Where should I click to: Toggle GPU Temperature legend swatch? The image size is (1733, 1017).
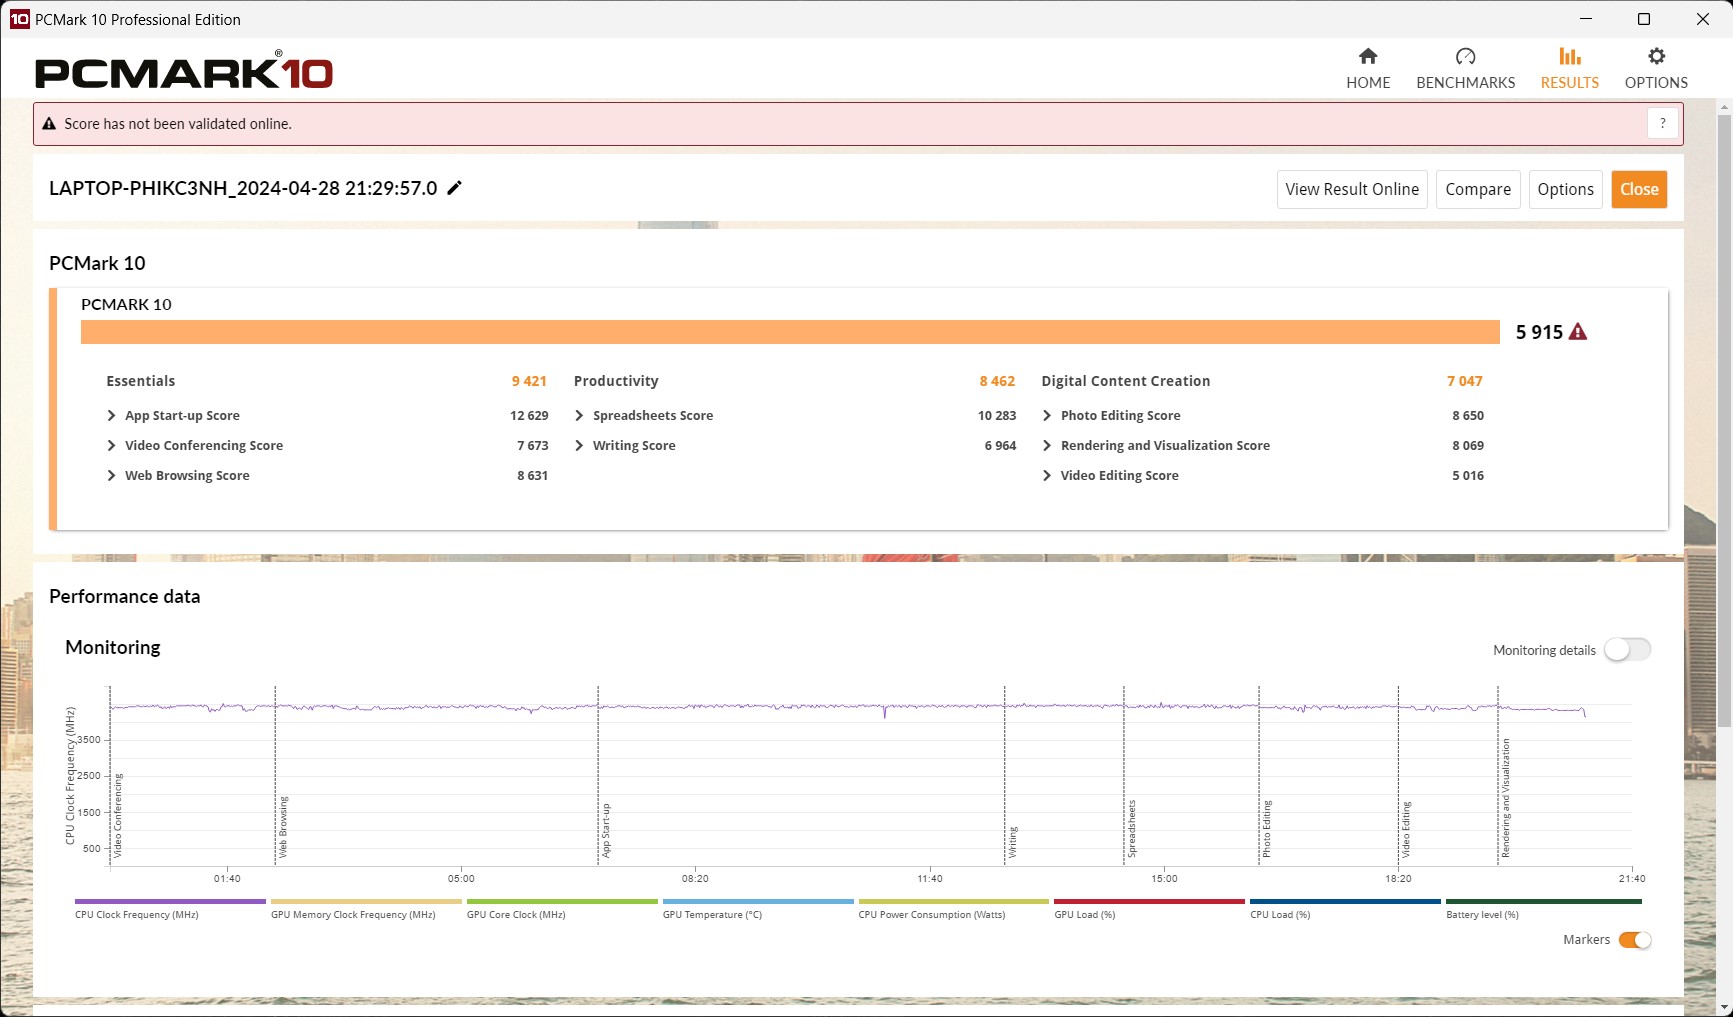point(758,902)
